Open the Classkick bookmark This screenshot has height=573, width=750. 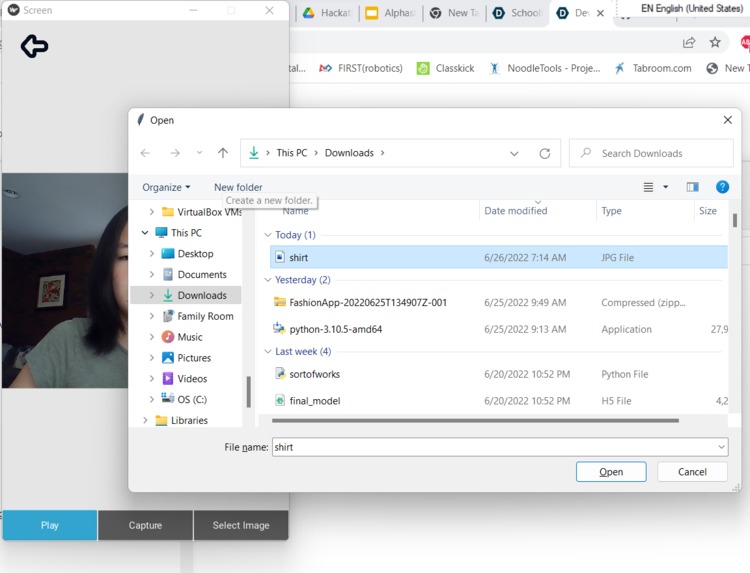tap(445, 68)
